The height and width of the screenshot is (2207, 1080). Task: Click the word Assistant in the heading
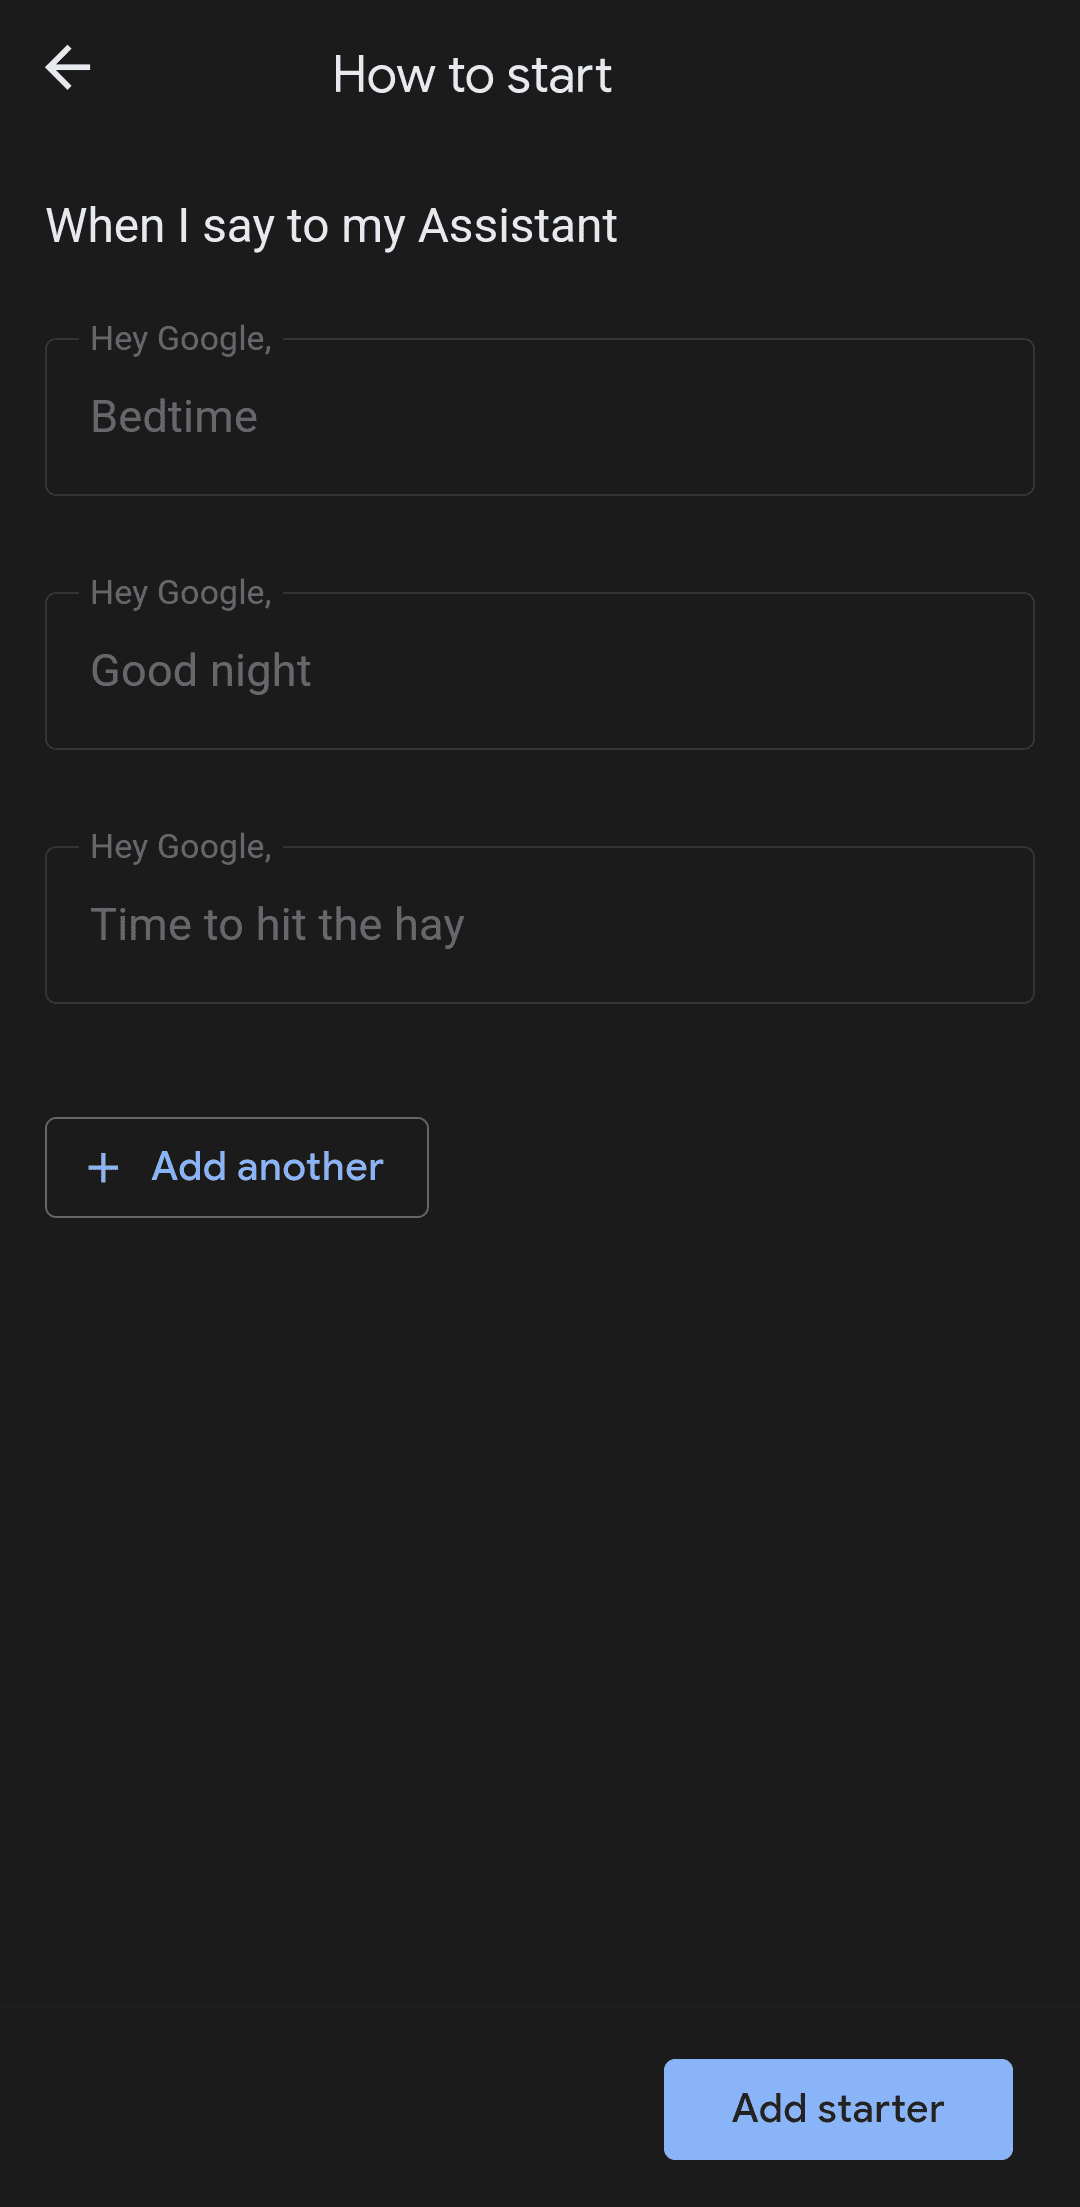point(517,226)
